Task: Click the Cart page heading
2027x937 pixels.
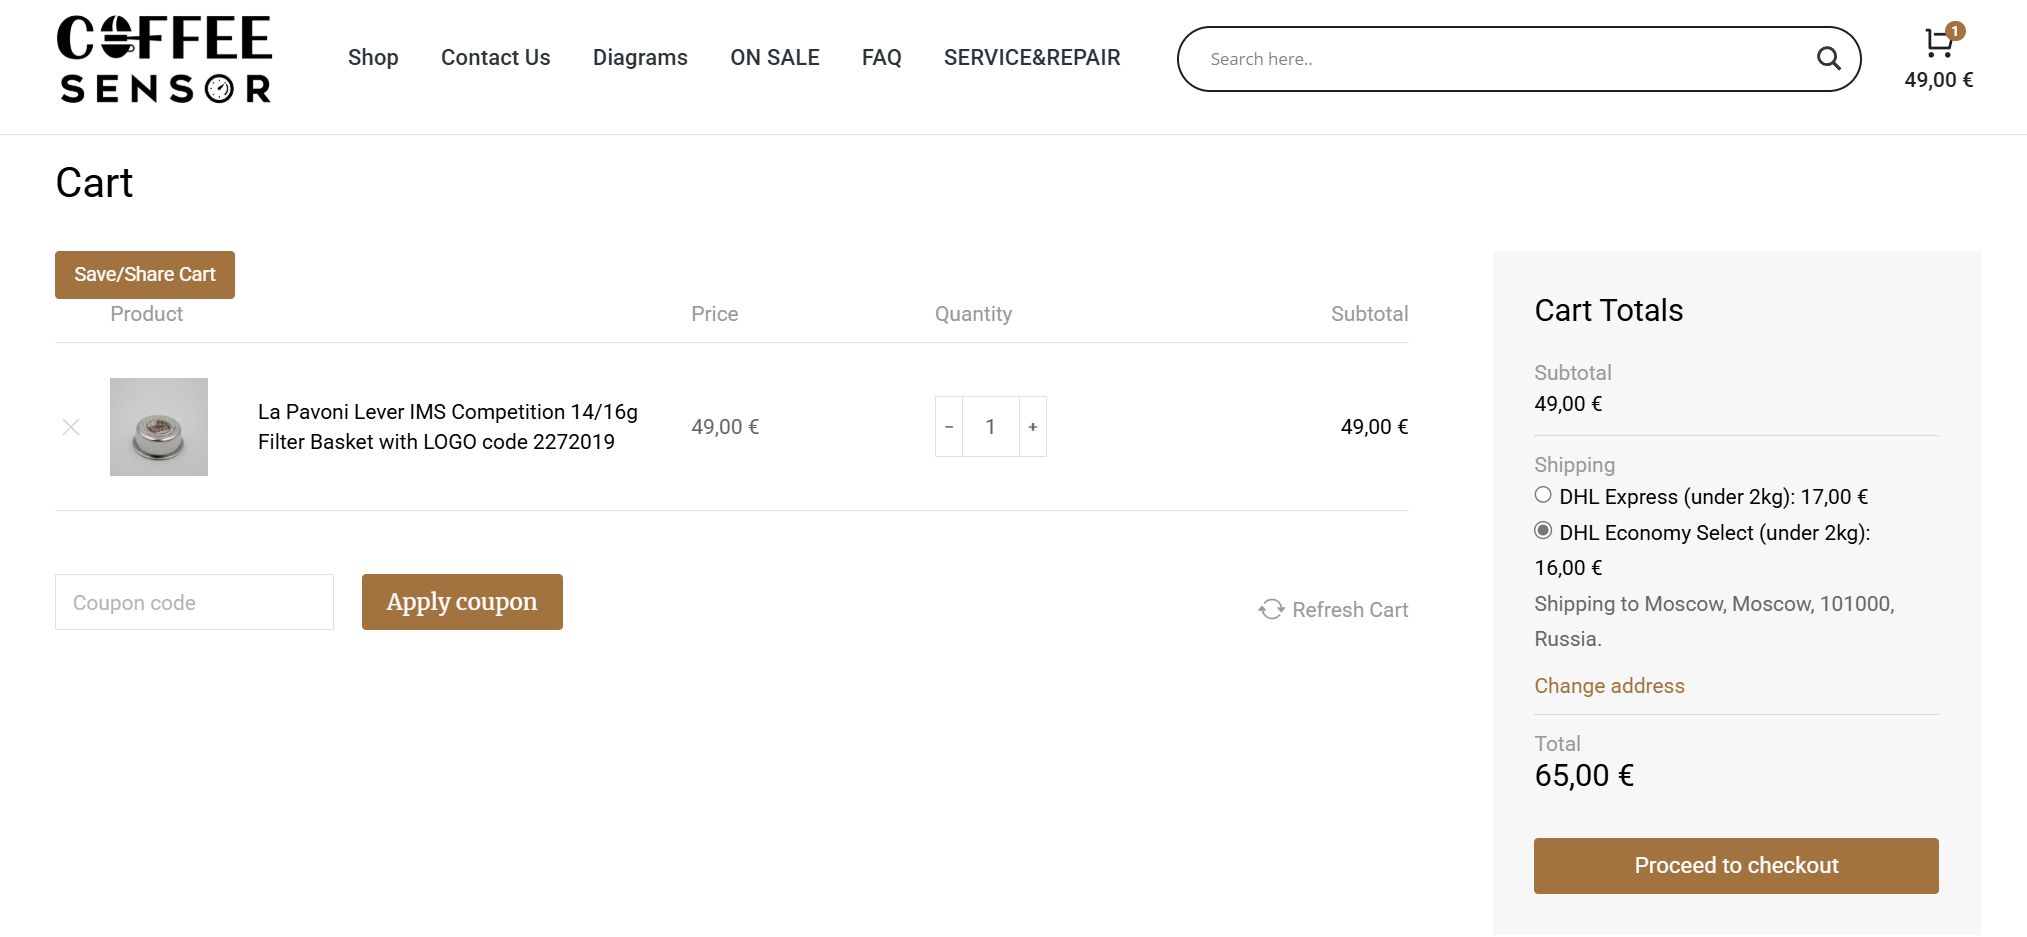Action: [x=94, y=183]
